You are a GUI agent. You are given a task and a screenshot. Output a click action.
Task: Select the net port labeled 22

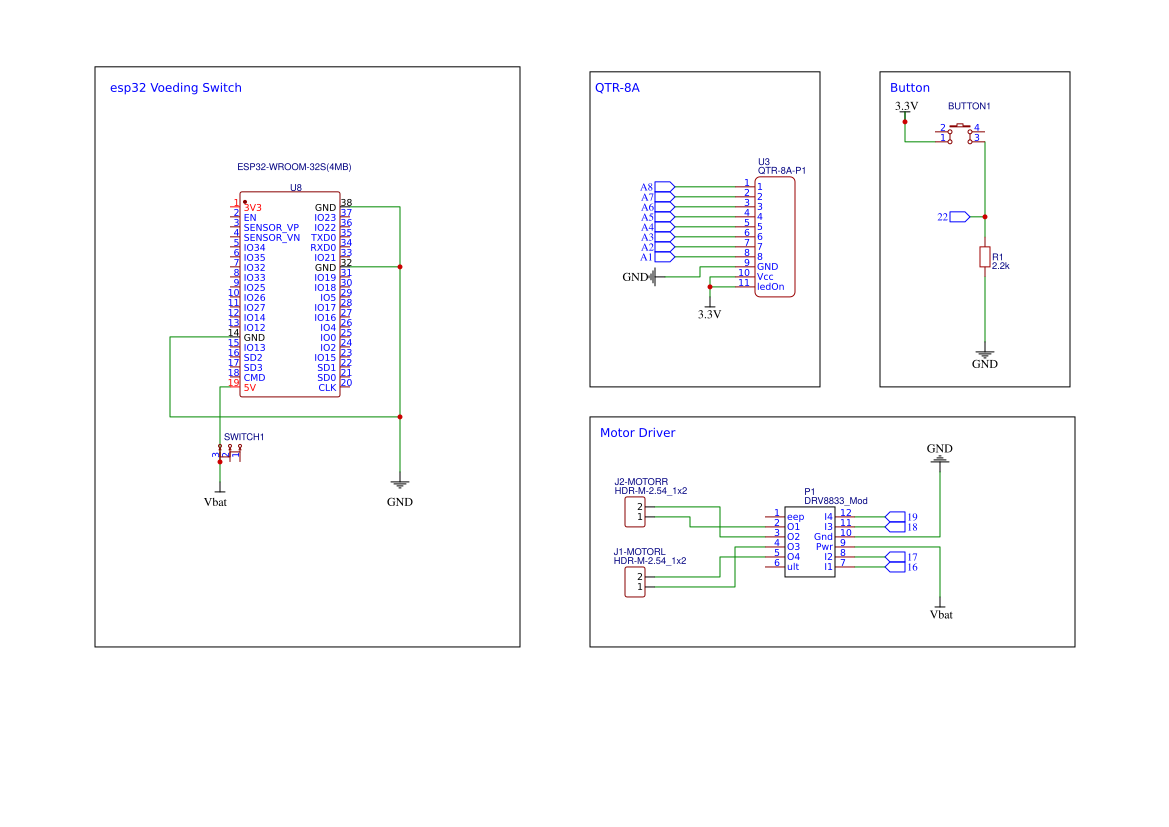point(954,217)
